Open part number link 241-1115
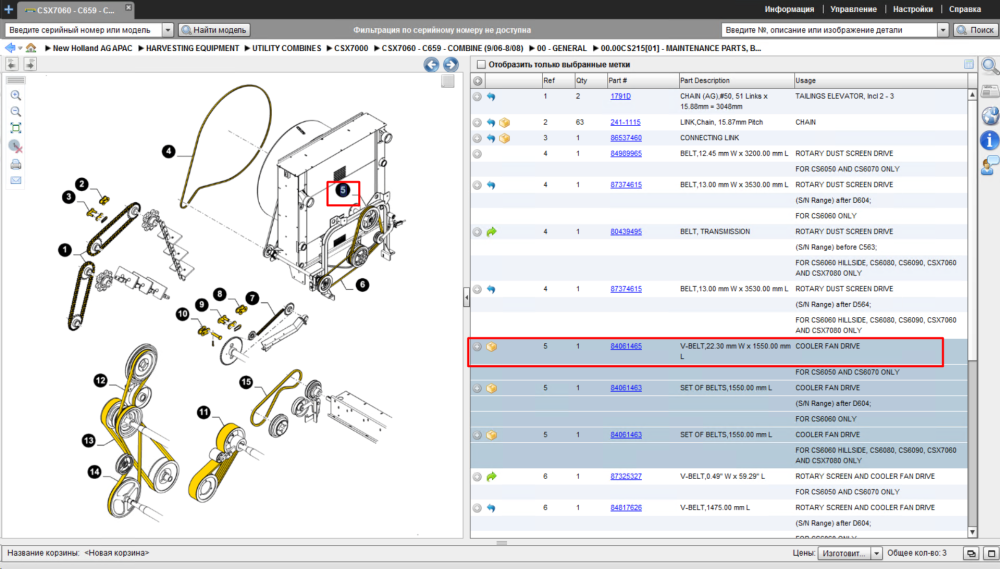Image resolution: width=1000 pixels, height=569 pixels. [x=625, y=122]
